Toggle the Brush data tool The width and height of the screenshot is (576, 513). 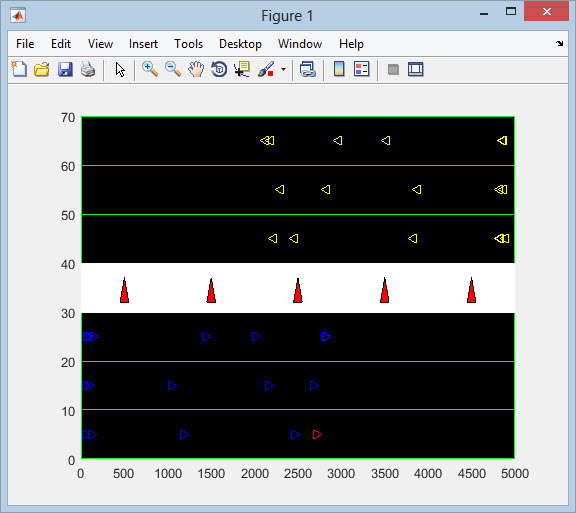tap(266, 69)
